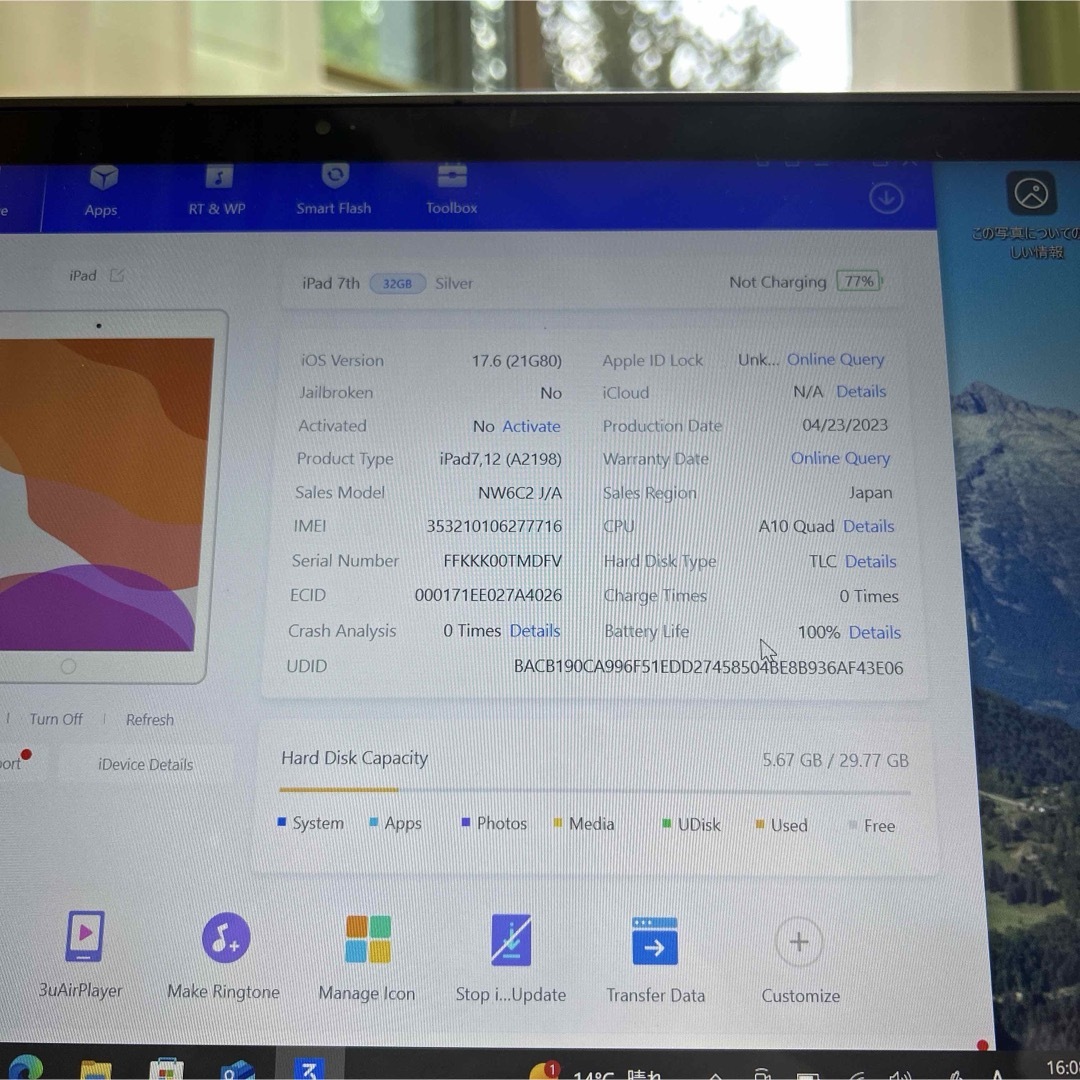Click the 77% battery indicator
This screenshot has height=1080, width=1080.
click(x=859, y=281)
